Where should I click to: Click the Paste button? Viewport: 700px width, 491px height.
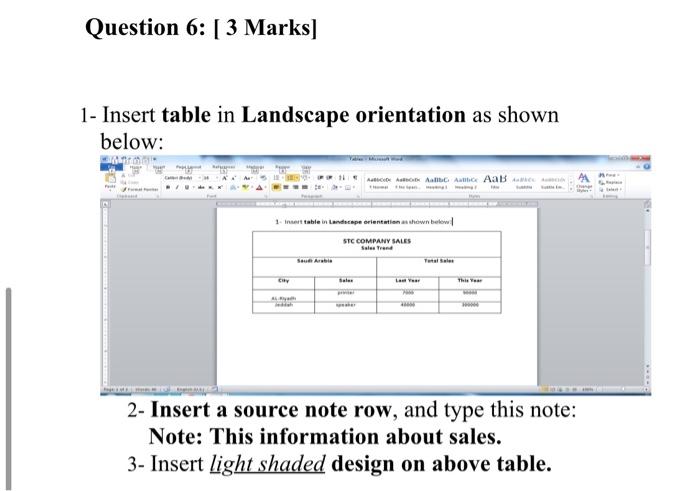[110, 181]
